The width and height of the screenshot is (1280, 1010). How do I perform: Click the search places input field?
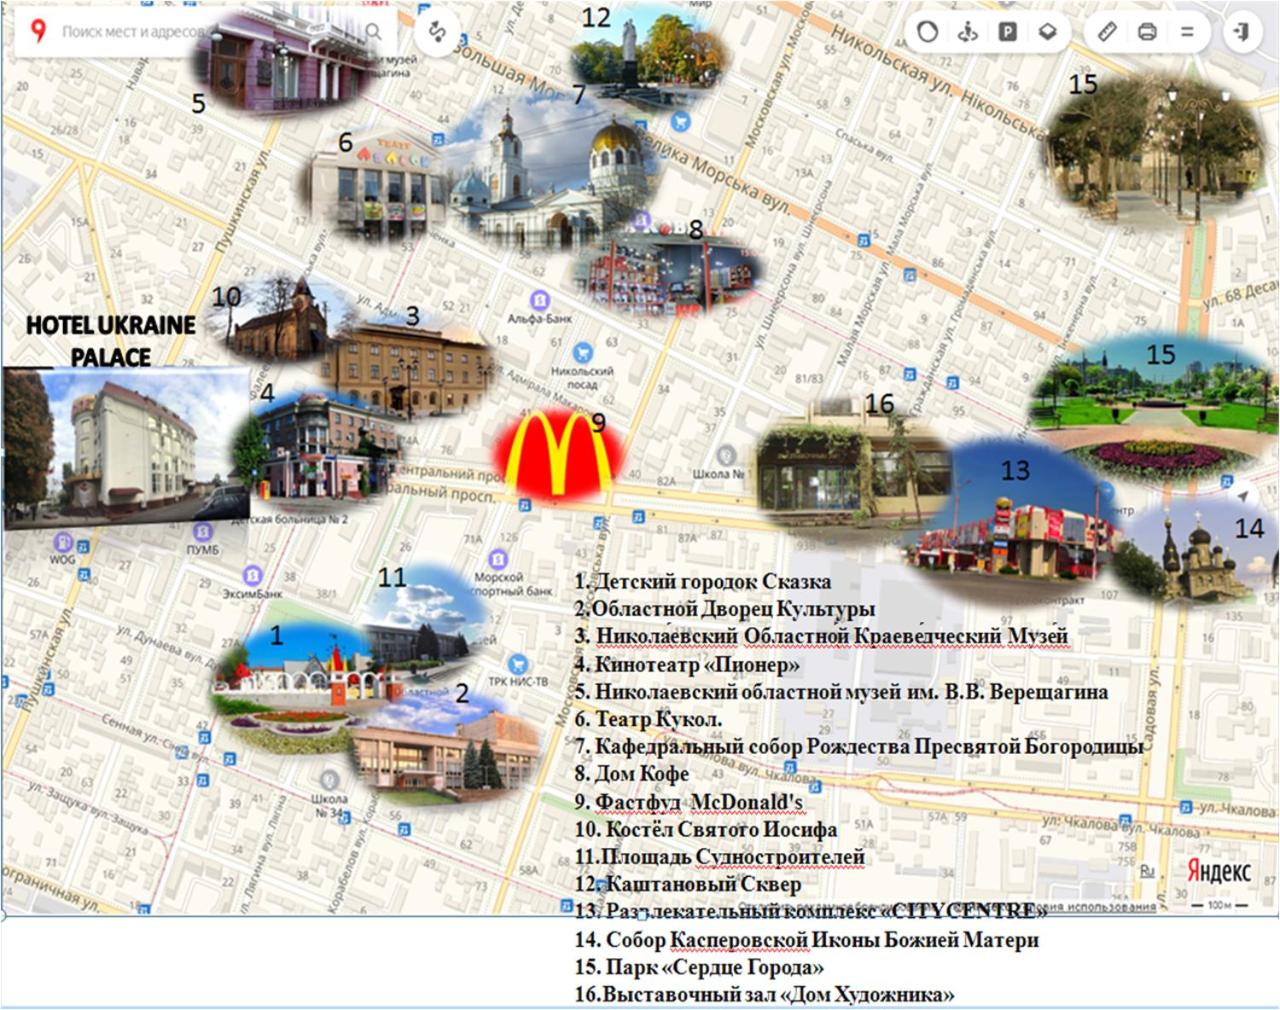coord(130,32)
